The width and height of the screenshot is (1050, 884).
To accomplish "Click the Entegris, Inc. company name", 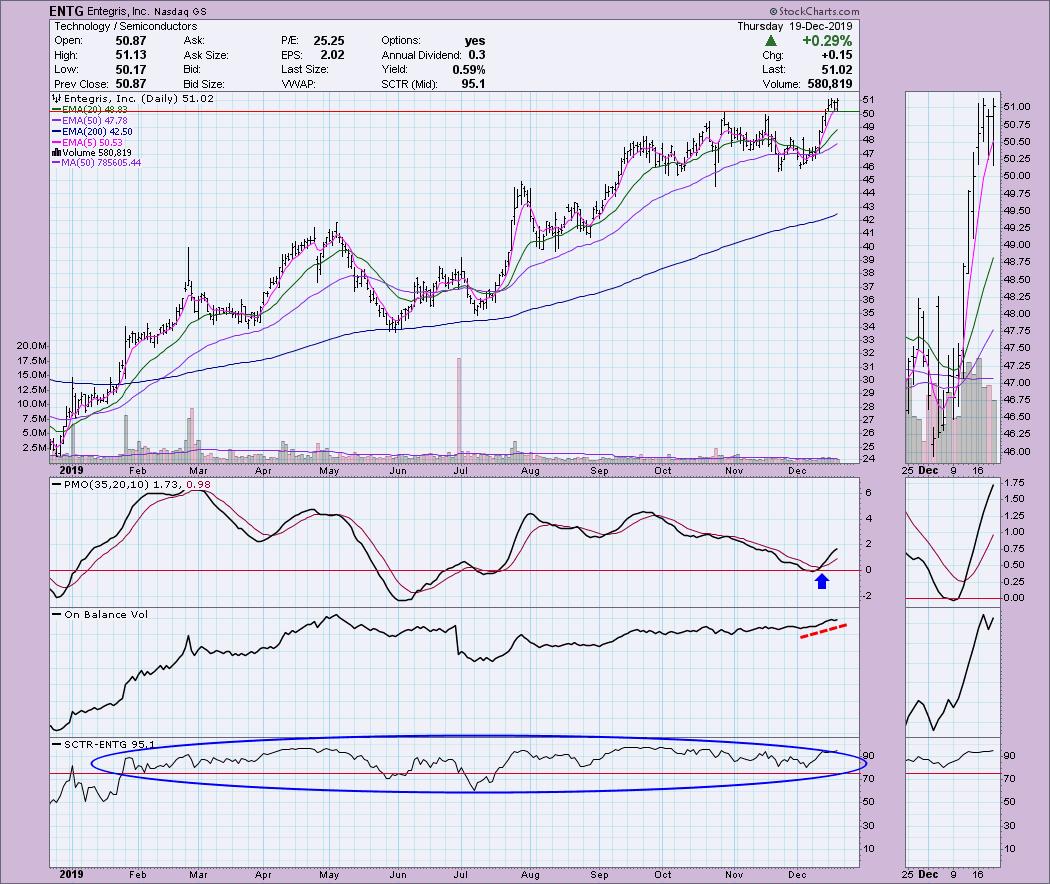I will point(119,11).
